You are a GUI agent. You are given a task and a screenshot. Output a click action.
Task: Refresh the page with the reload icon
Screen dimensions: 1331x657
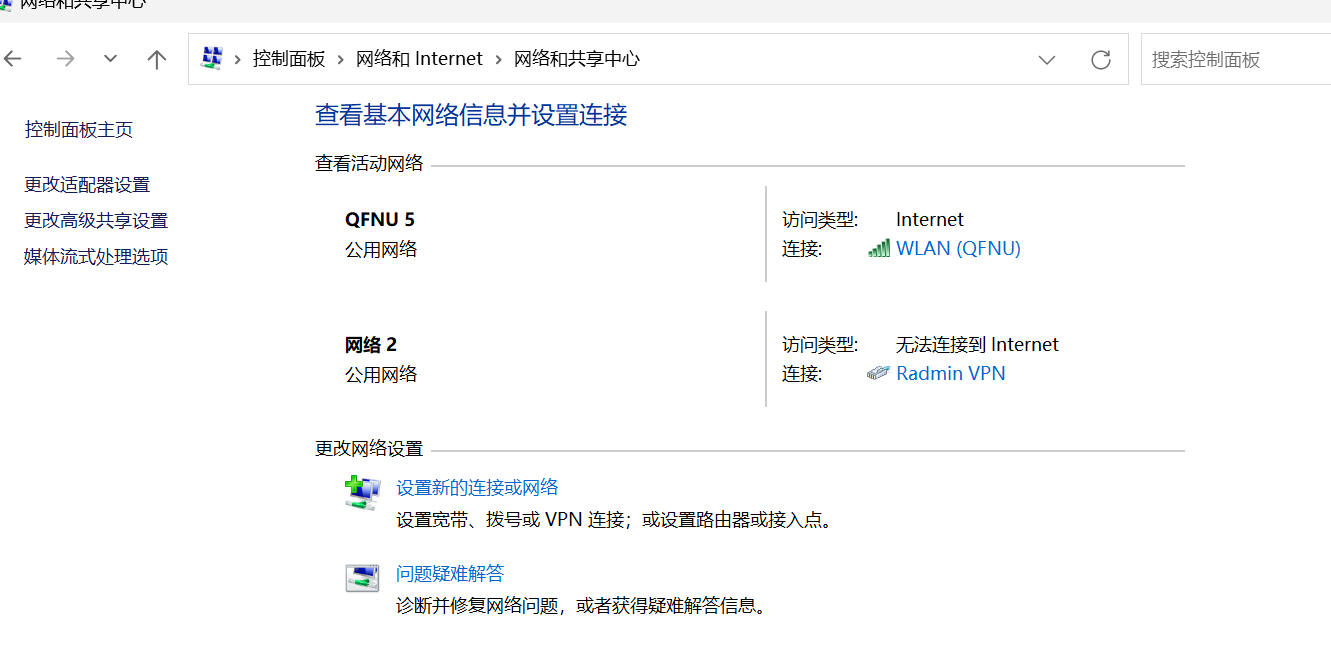(x=1101, y=60)
